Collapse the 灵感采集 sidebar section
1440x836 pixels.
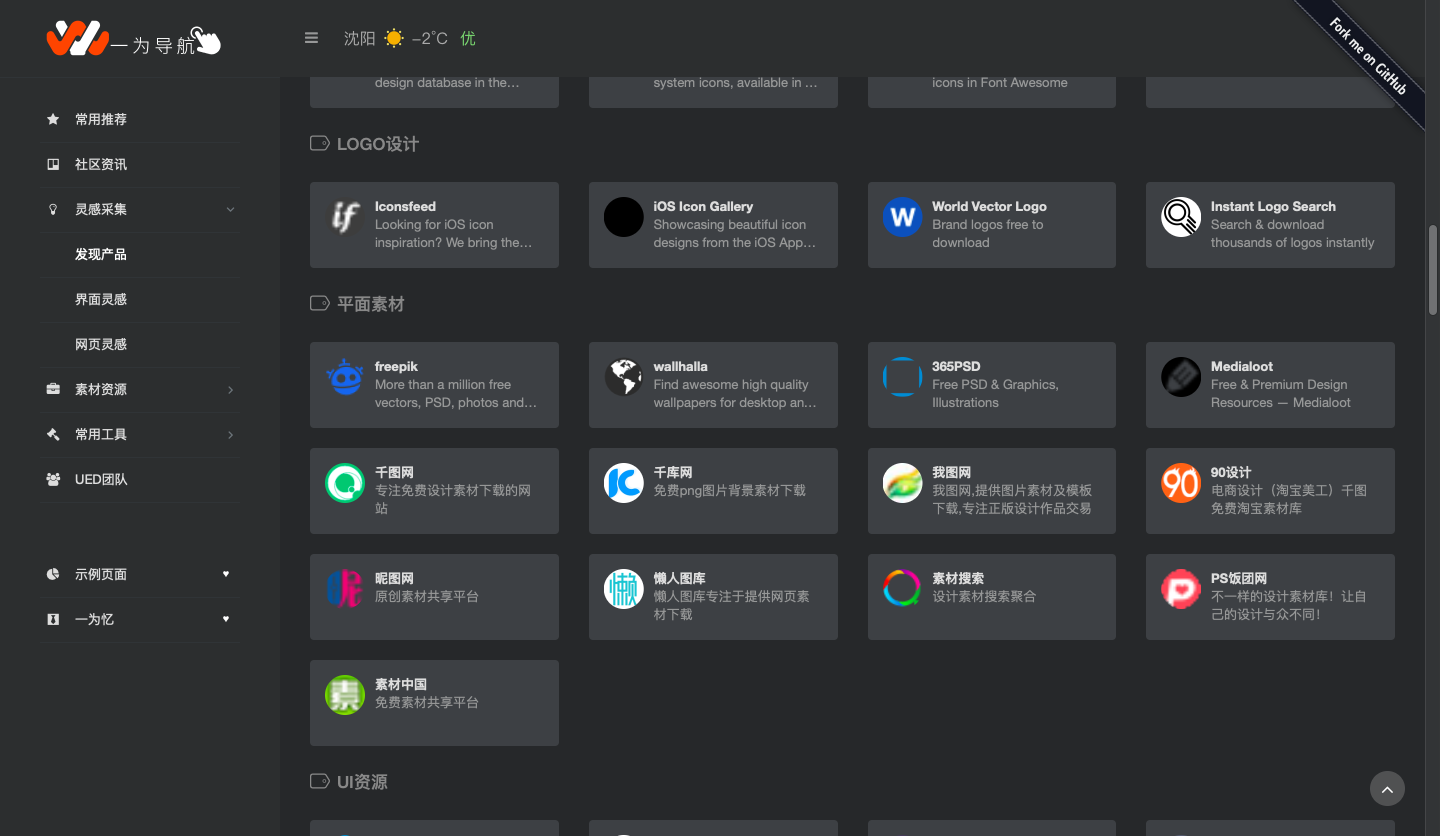[230, 209]
